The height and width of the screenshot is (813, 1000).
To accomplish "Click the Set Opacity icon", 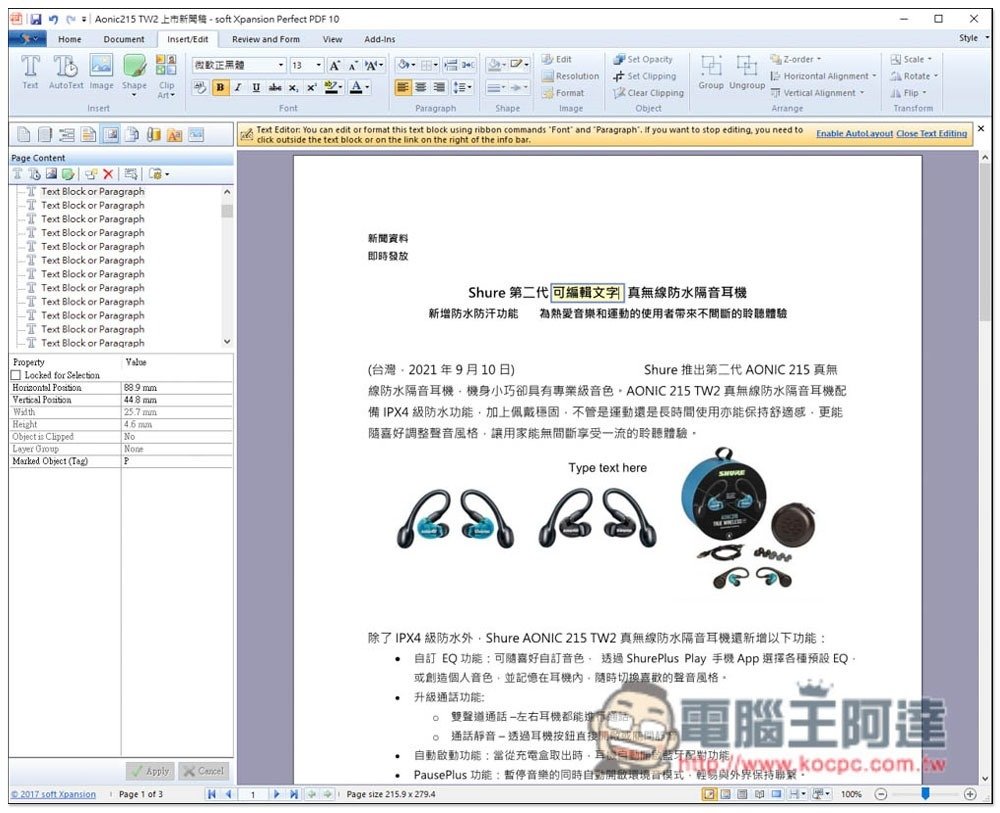I will (617, 59).
